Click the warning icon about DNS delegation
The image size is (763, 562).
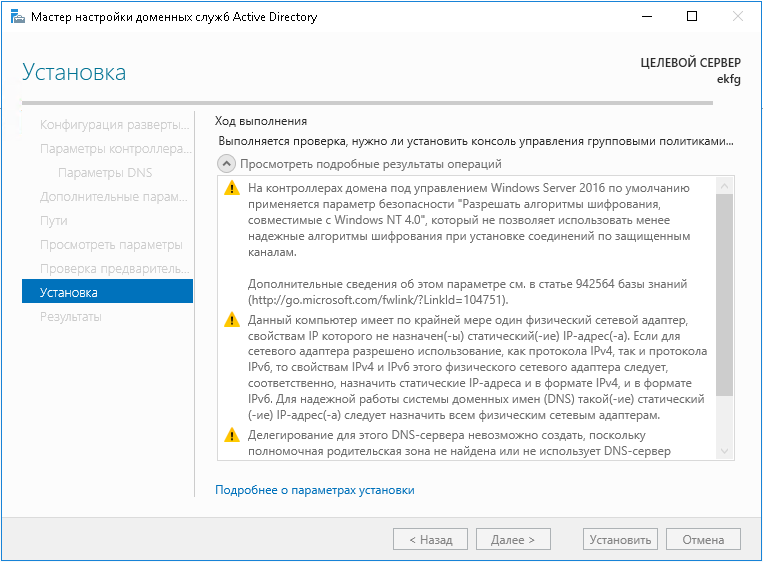232,435
